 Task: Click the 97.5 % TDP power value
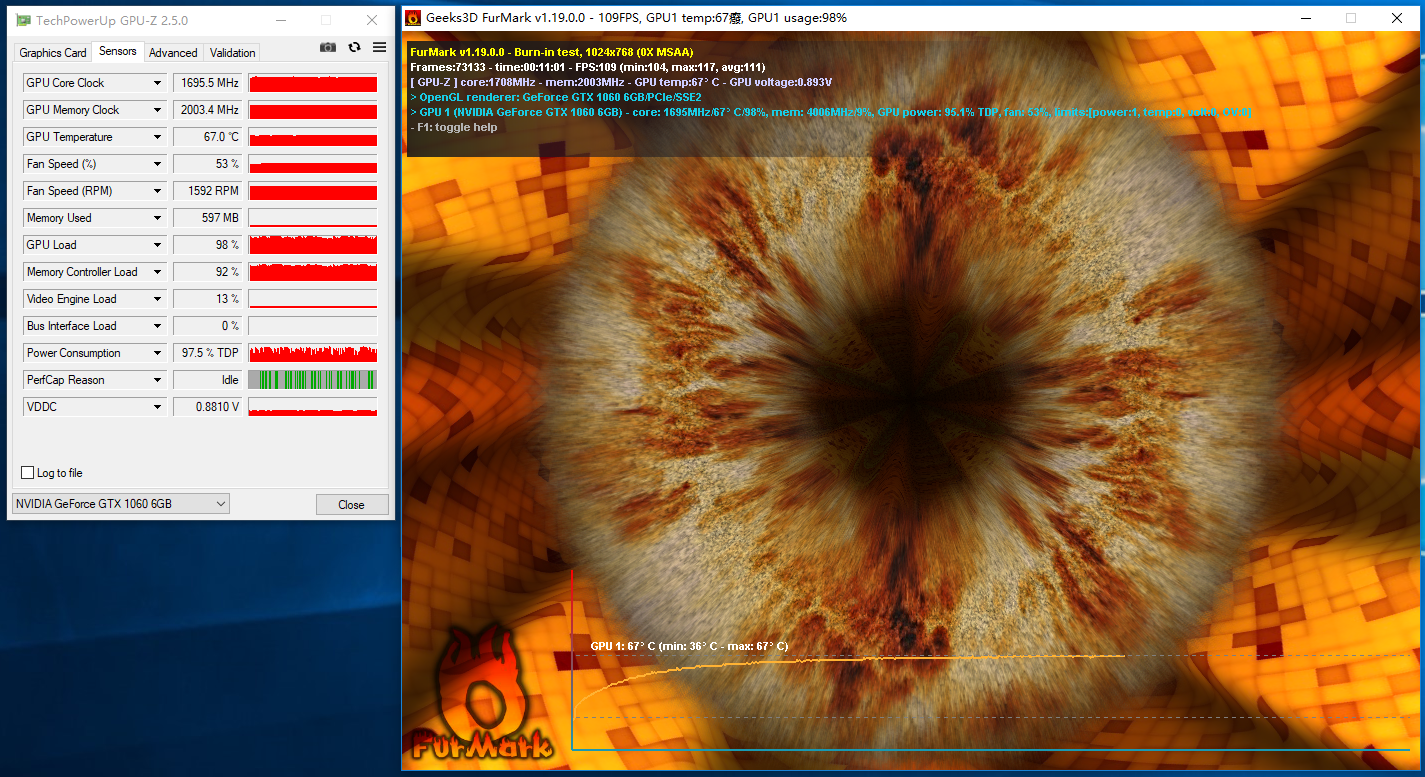click(208, 353)
